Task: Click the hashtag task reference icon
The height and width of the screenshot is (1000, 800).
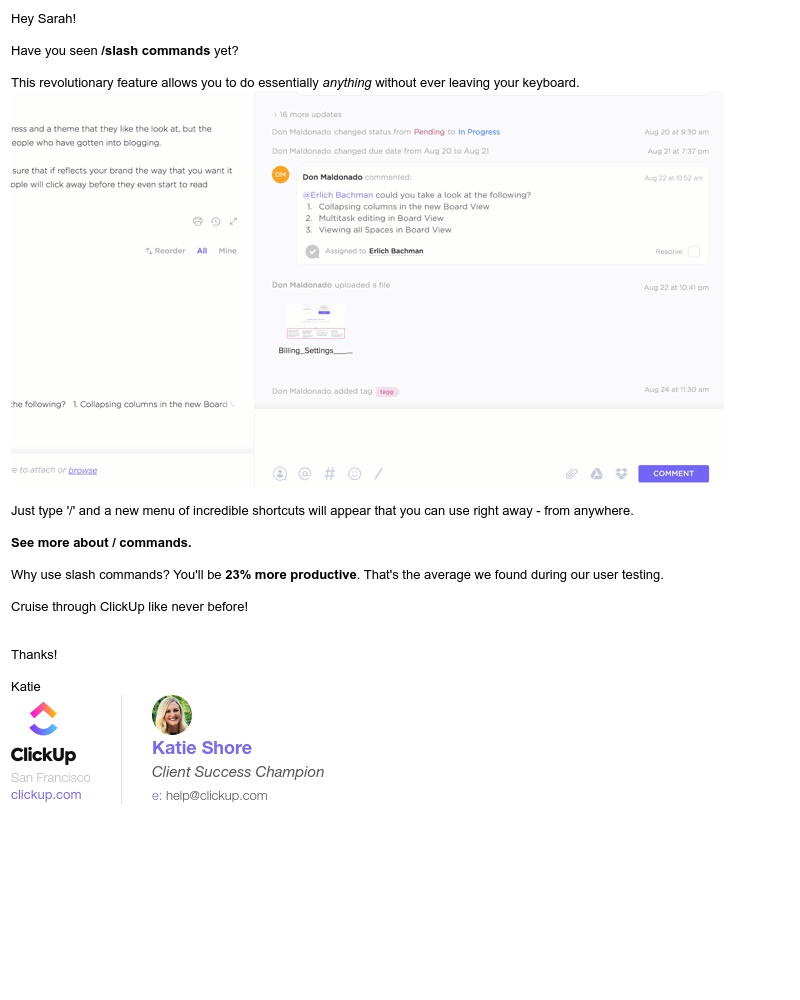Action: click(330, 474)
